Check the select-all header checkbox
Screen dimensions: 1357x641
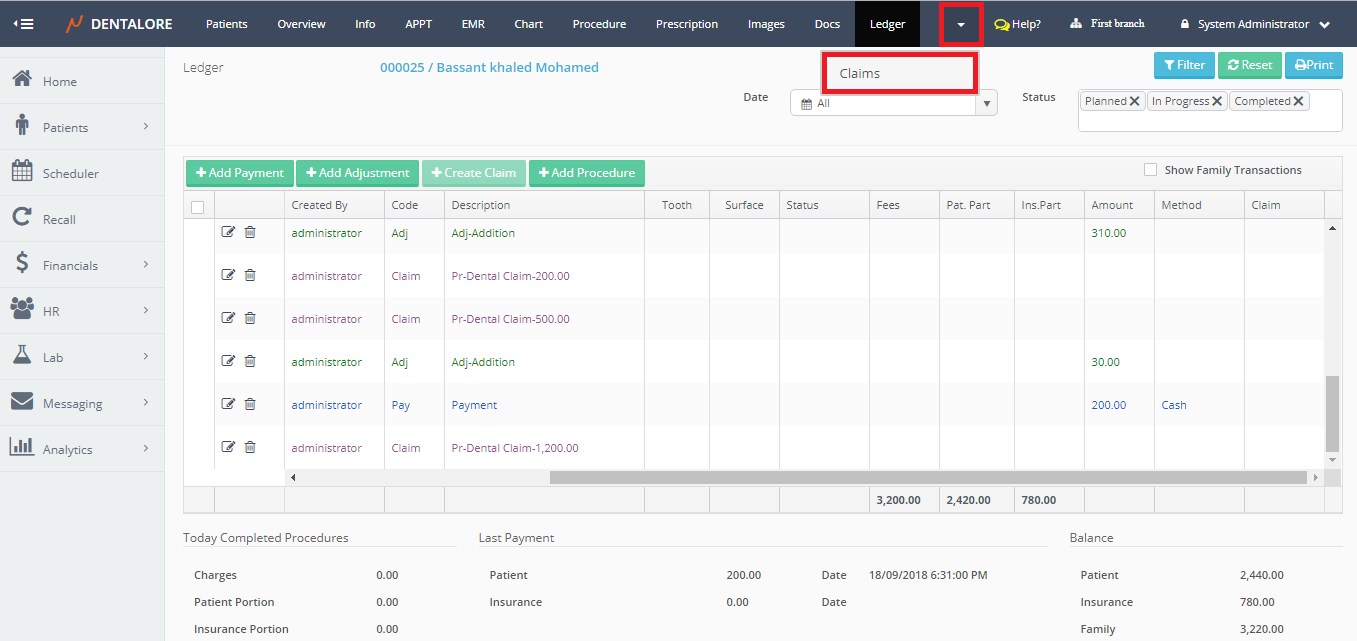198,207
